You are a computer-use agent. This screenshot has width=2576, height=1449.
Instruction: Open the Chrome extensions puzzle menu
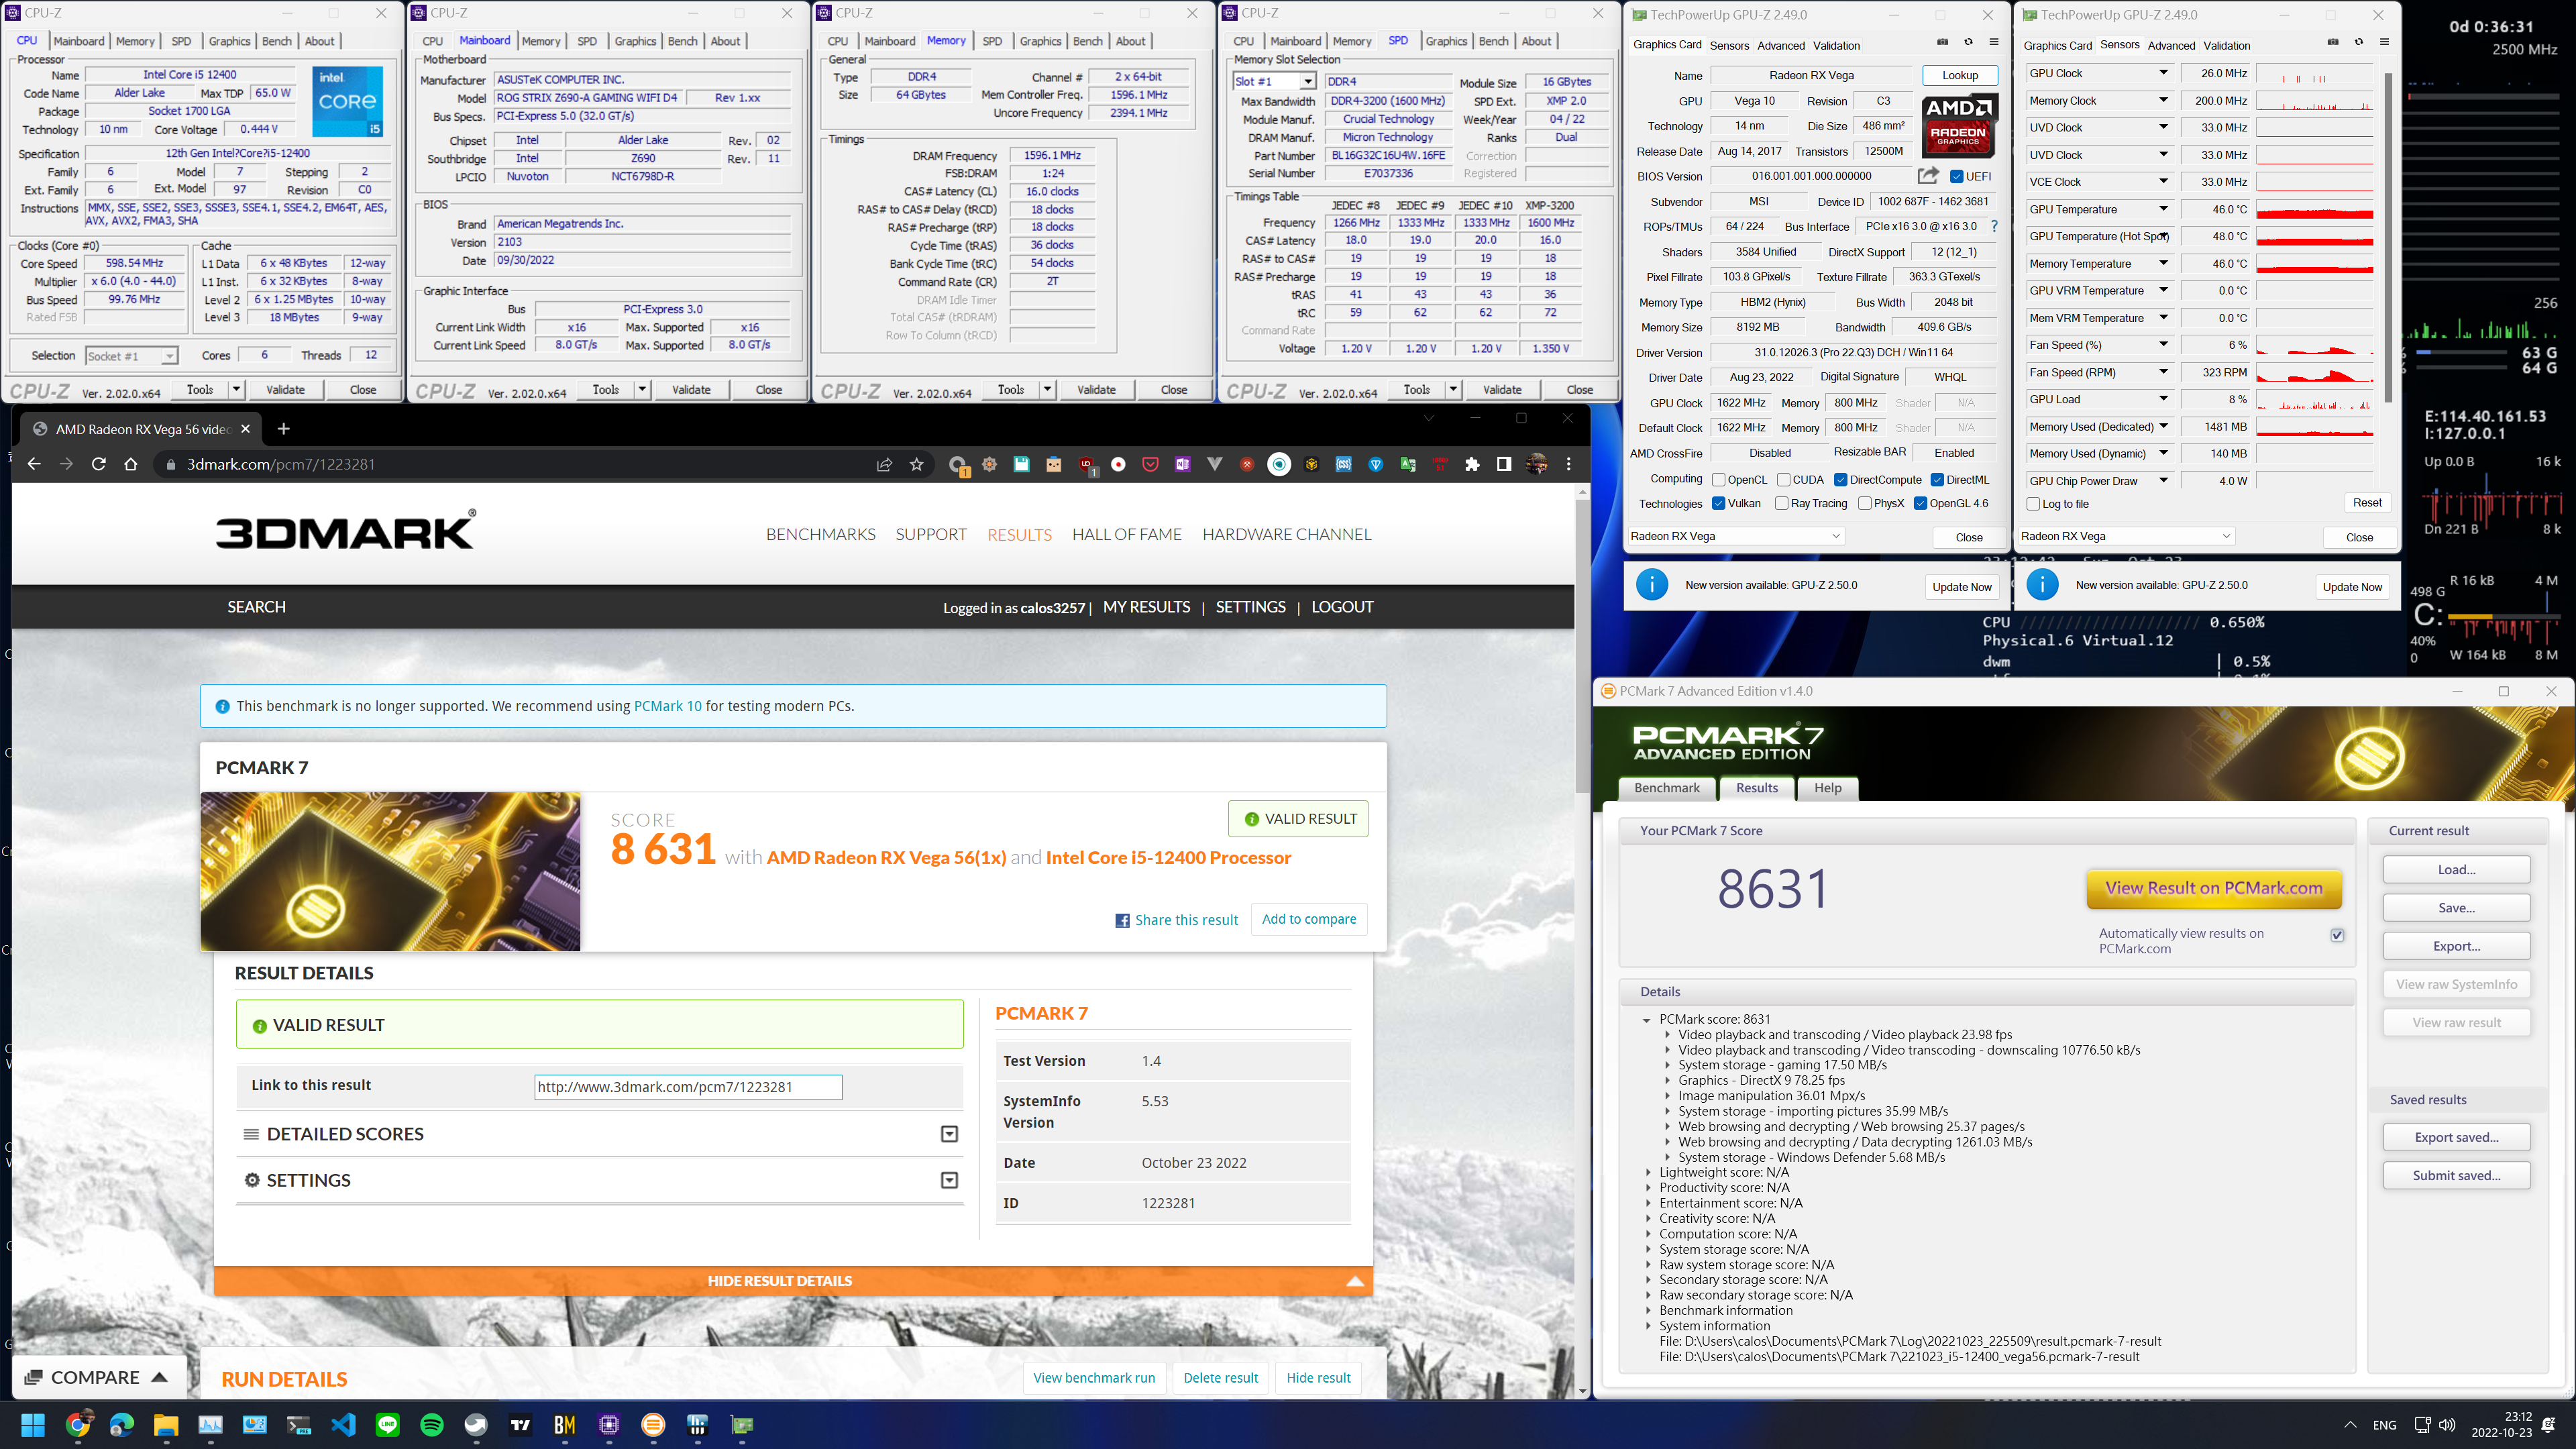(1472, 464)
